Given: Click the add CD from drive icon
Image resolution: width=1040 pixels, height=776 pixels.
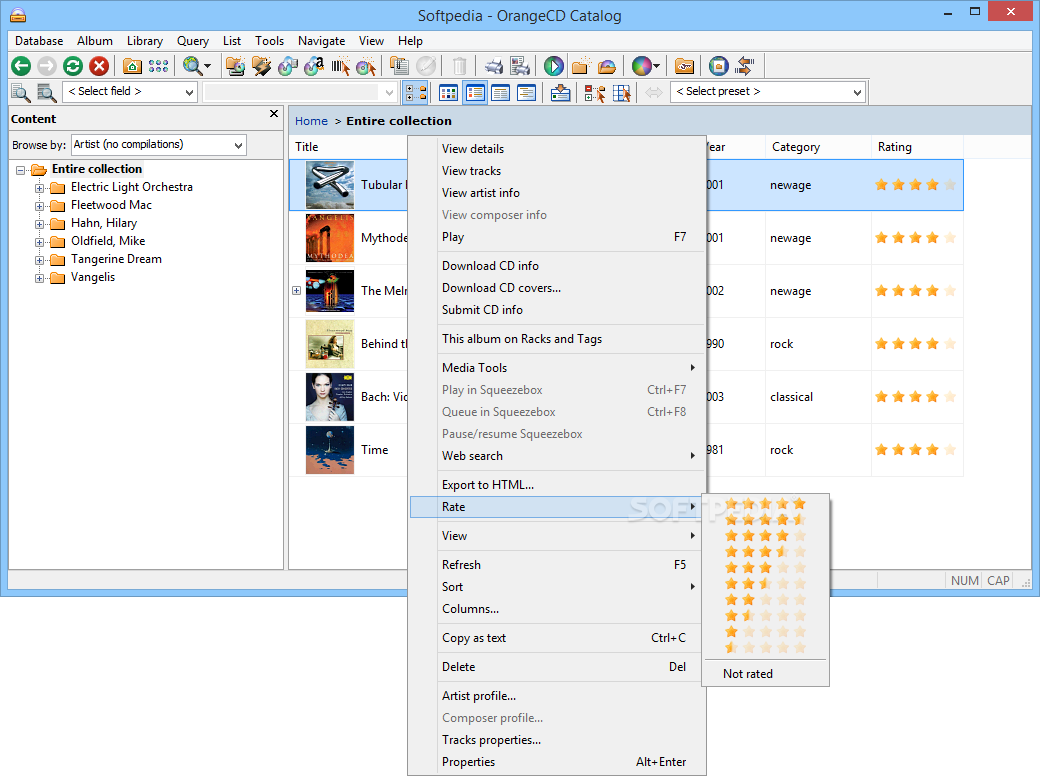Looking at the screenshot, I should tap(235, 66).
